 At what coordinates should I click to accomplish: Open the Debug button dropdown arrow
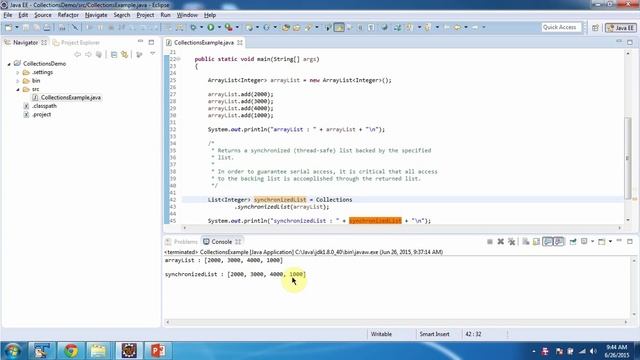[201, 27]
